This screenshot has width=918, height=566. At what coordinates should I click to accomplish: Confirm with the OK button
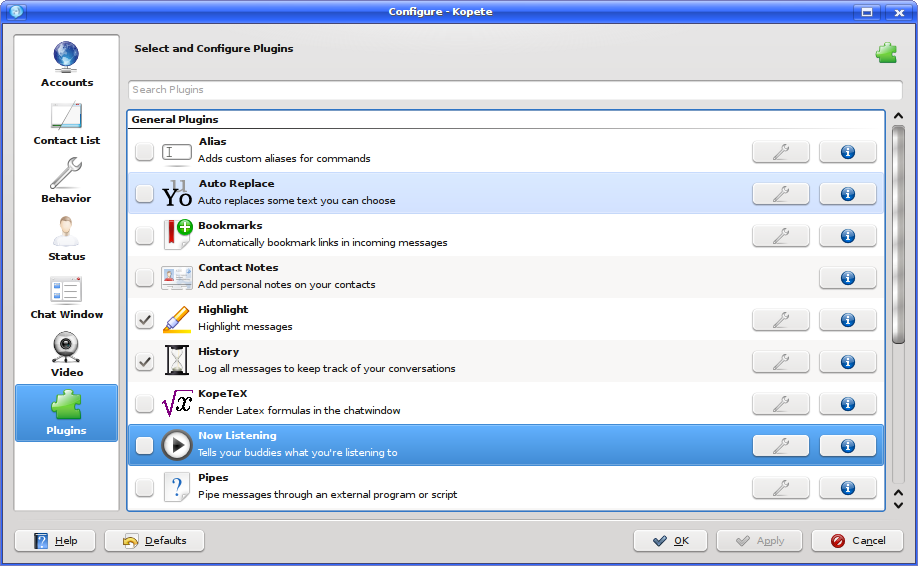click(670, 540)
